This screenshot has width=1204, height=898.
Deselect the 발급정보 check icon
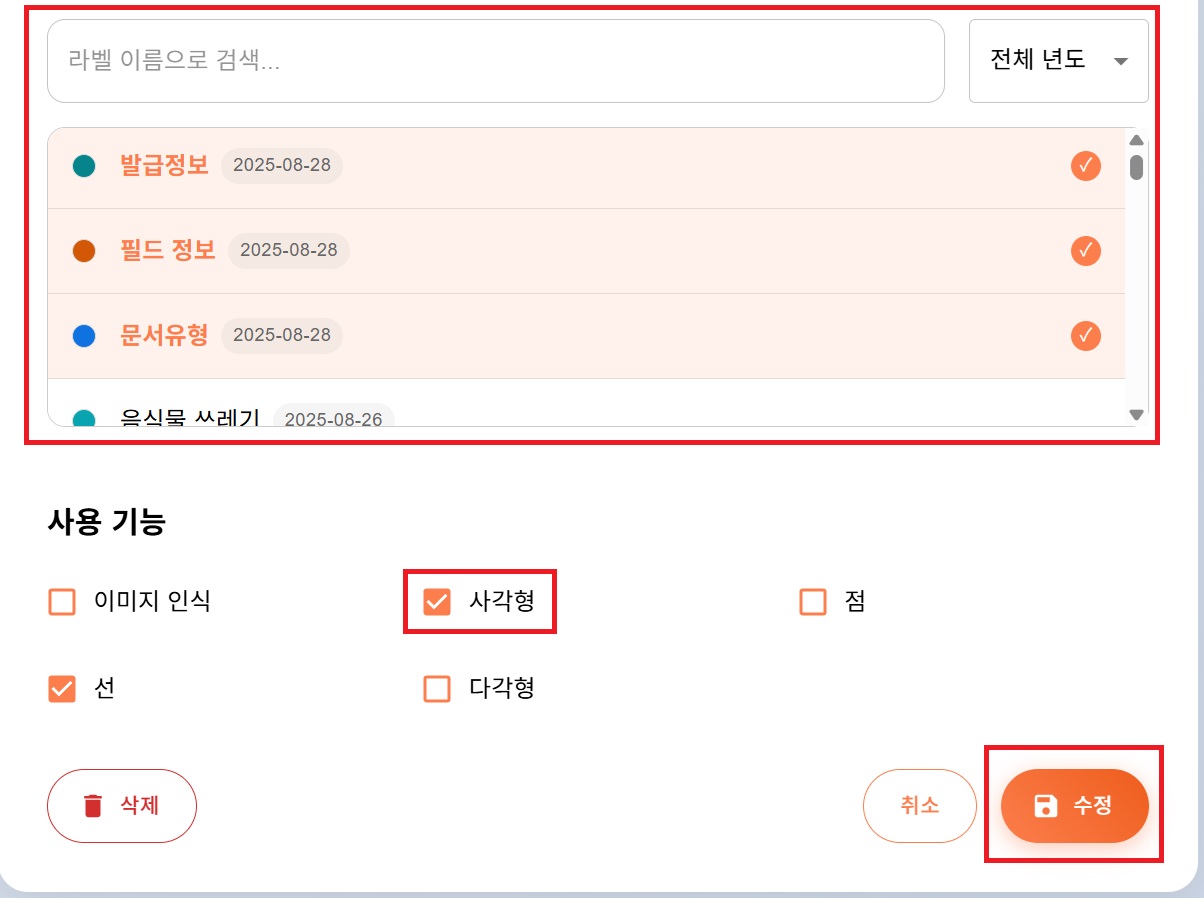1085,166
